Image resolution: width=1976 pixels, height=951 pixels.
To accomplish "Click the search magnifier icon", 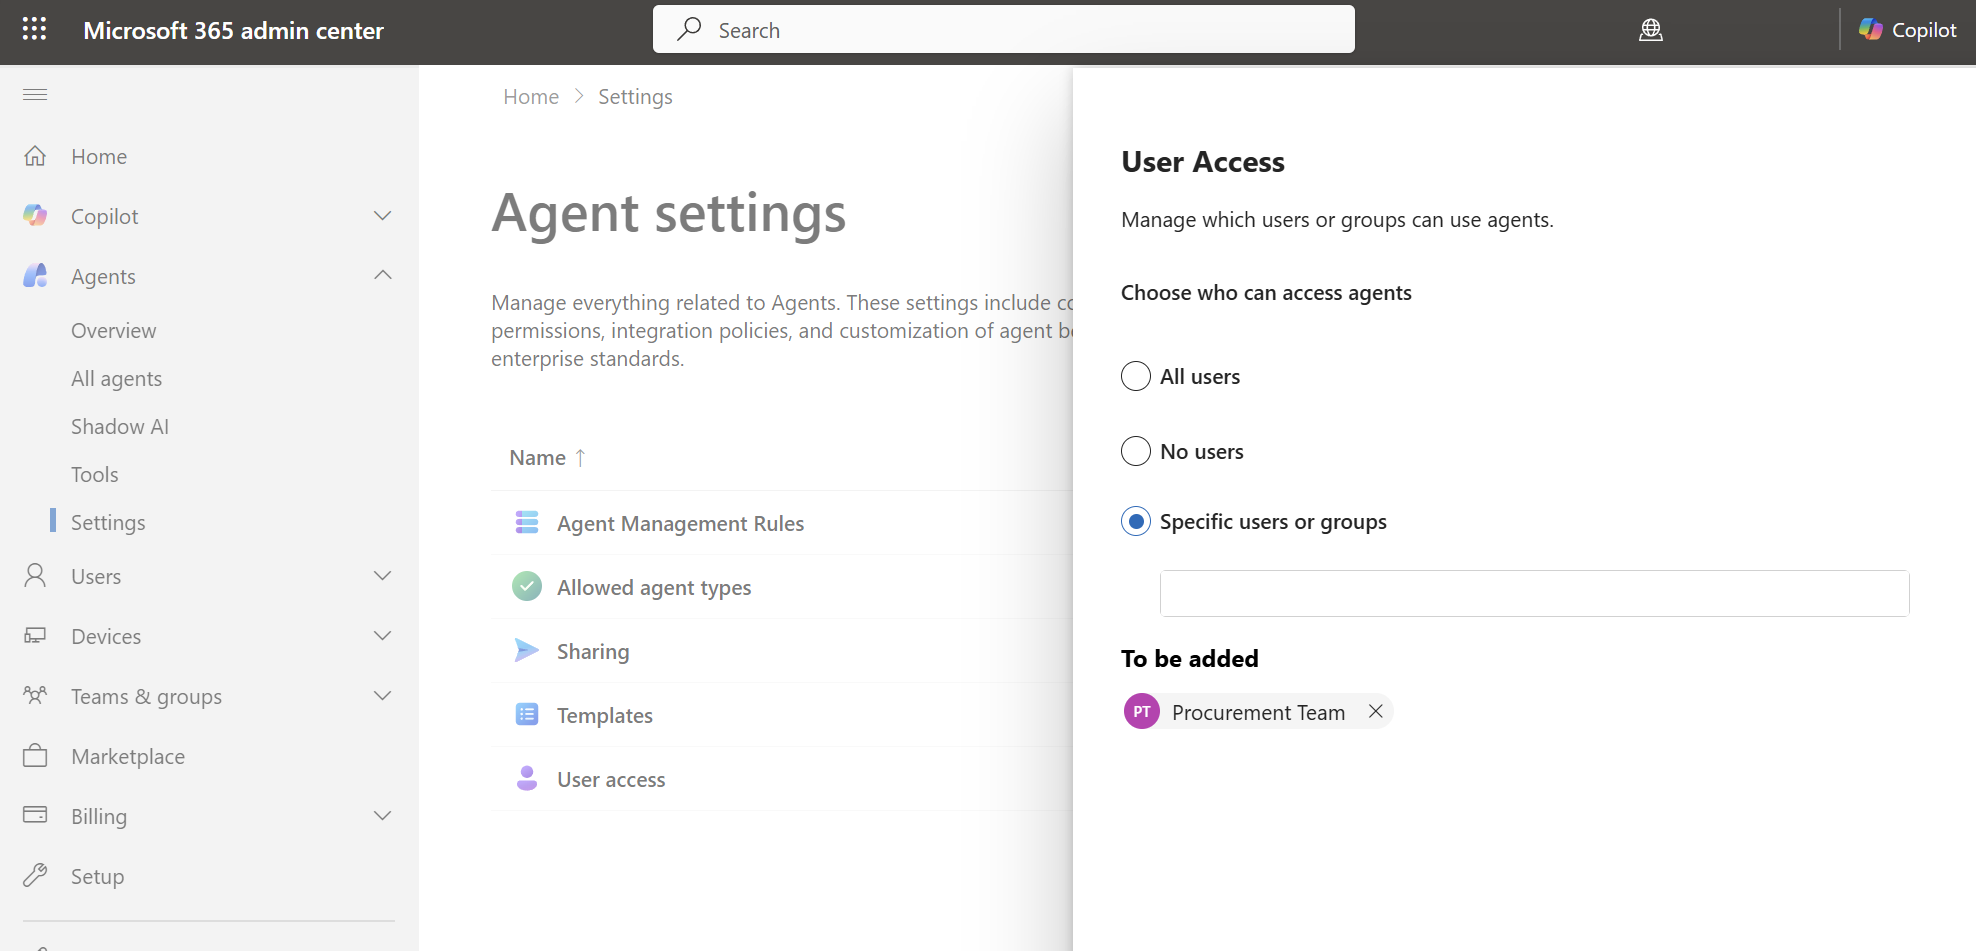I will (x=688, y=30).
